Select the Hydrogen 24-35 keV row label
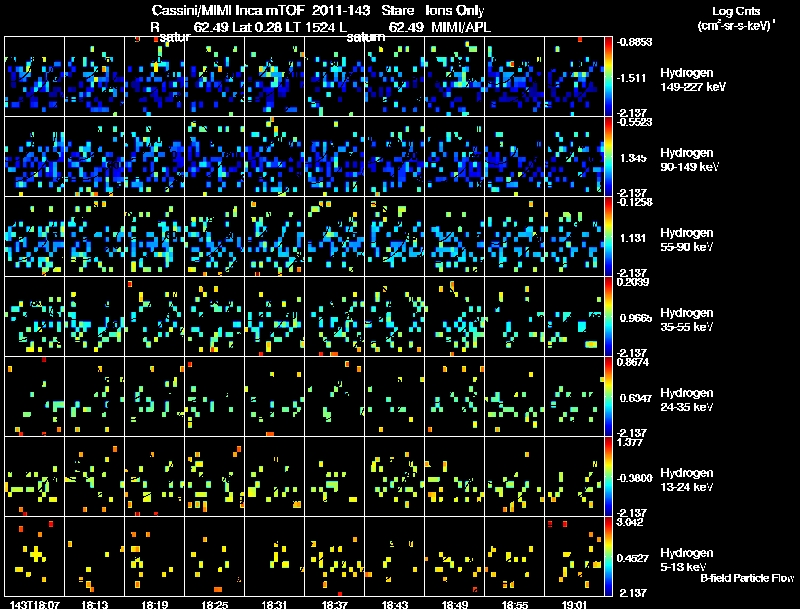 coord(687,400)
